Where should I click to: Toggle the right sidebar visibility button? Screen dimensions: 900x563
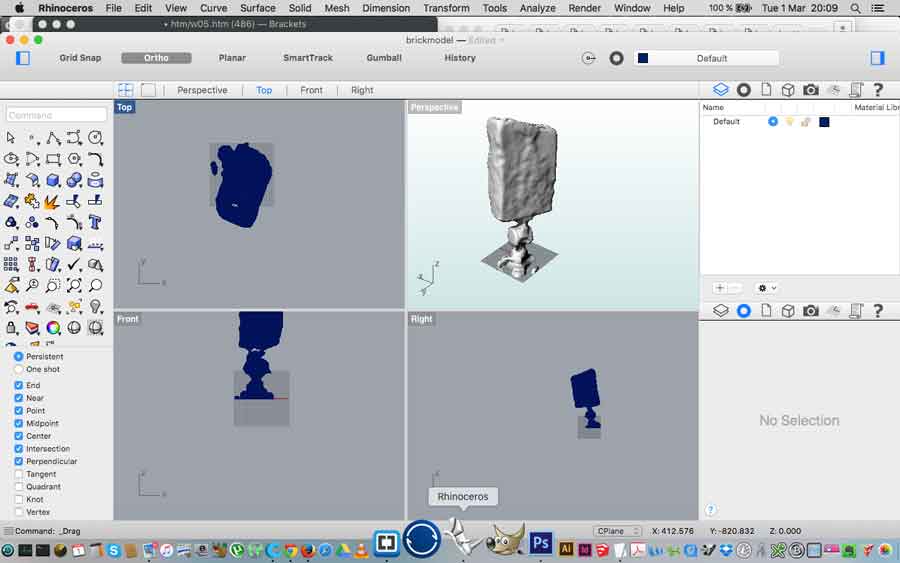pyautogui.click(x=877, y=58)
